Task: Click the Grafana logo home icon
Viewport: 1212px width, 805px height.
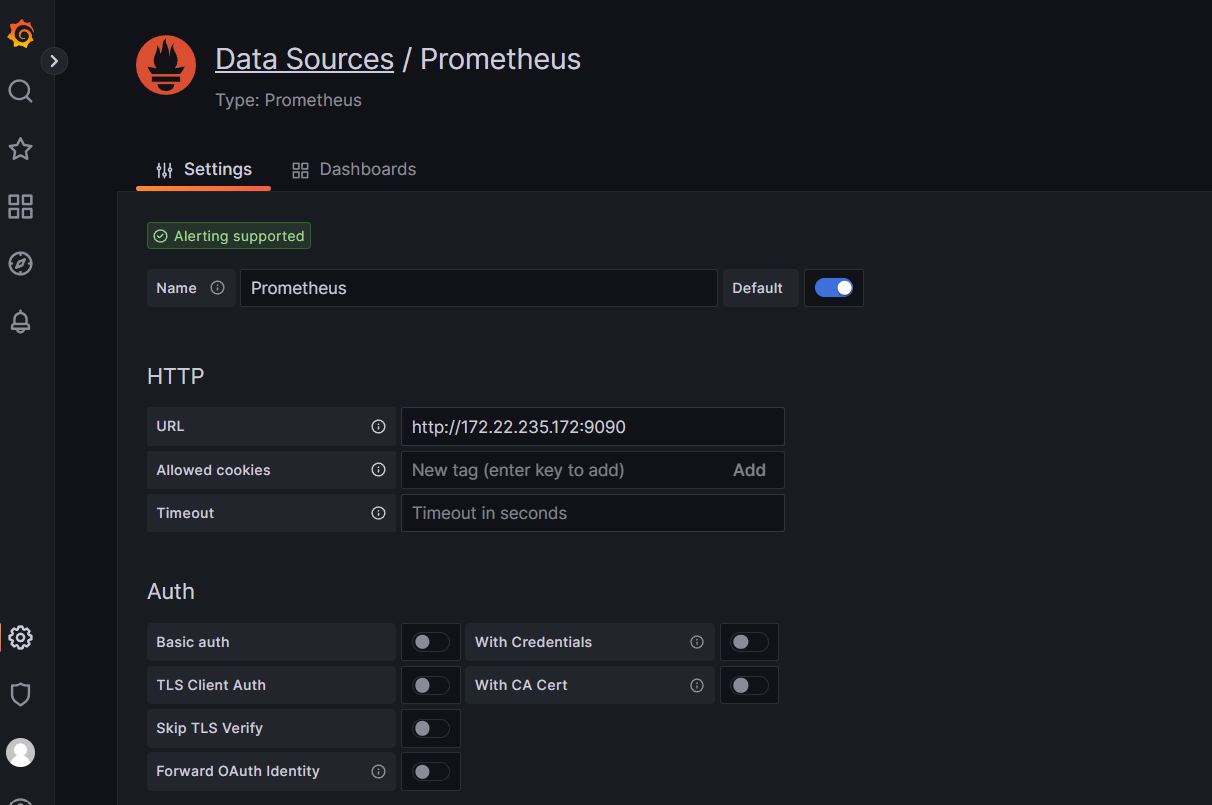Action: [21, 35]
